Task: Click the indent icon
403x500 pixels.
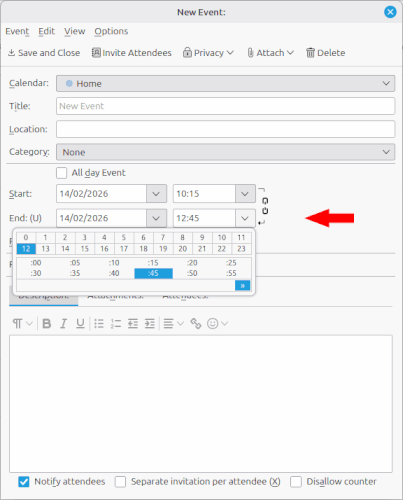Action: (149, 323)
